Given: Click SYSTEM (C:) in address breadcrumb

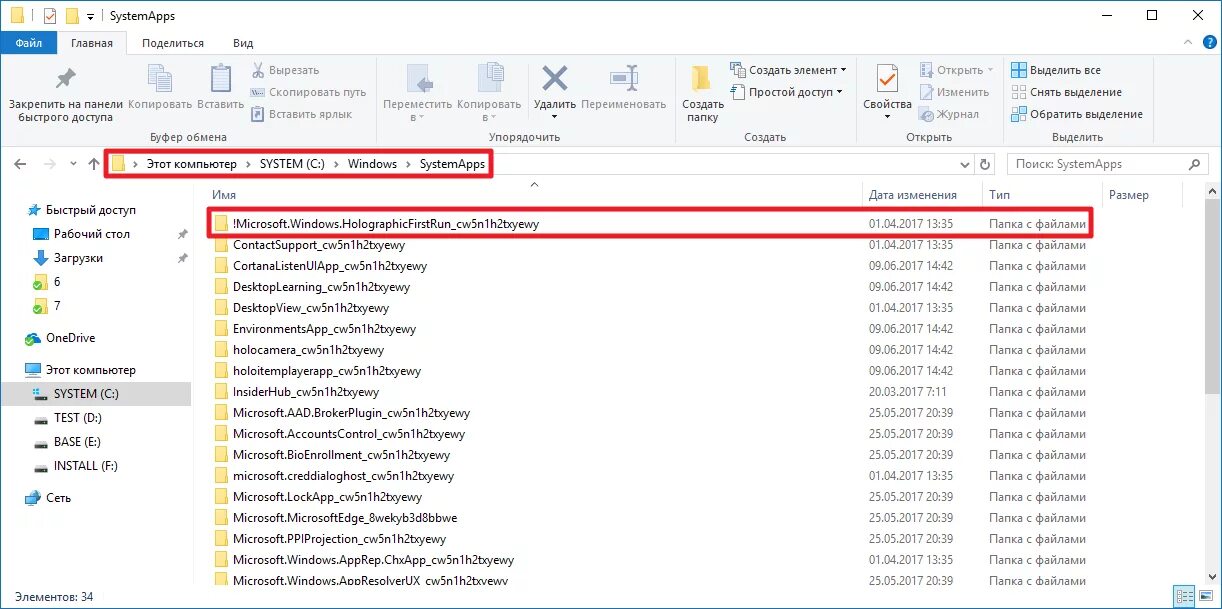Looking at the screenshot, I should pos(292,164).
